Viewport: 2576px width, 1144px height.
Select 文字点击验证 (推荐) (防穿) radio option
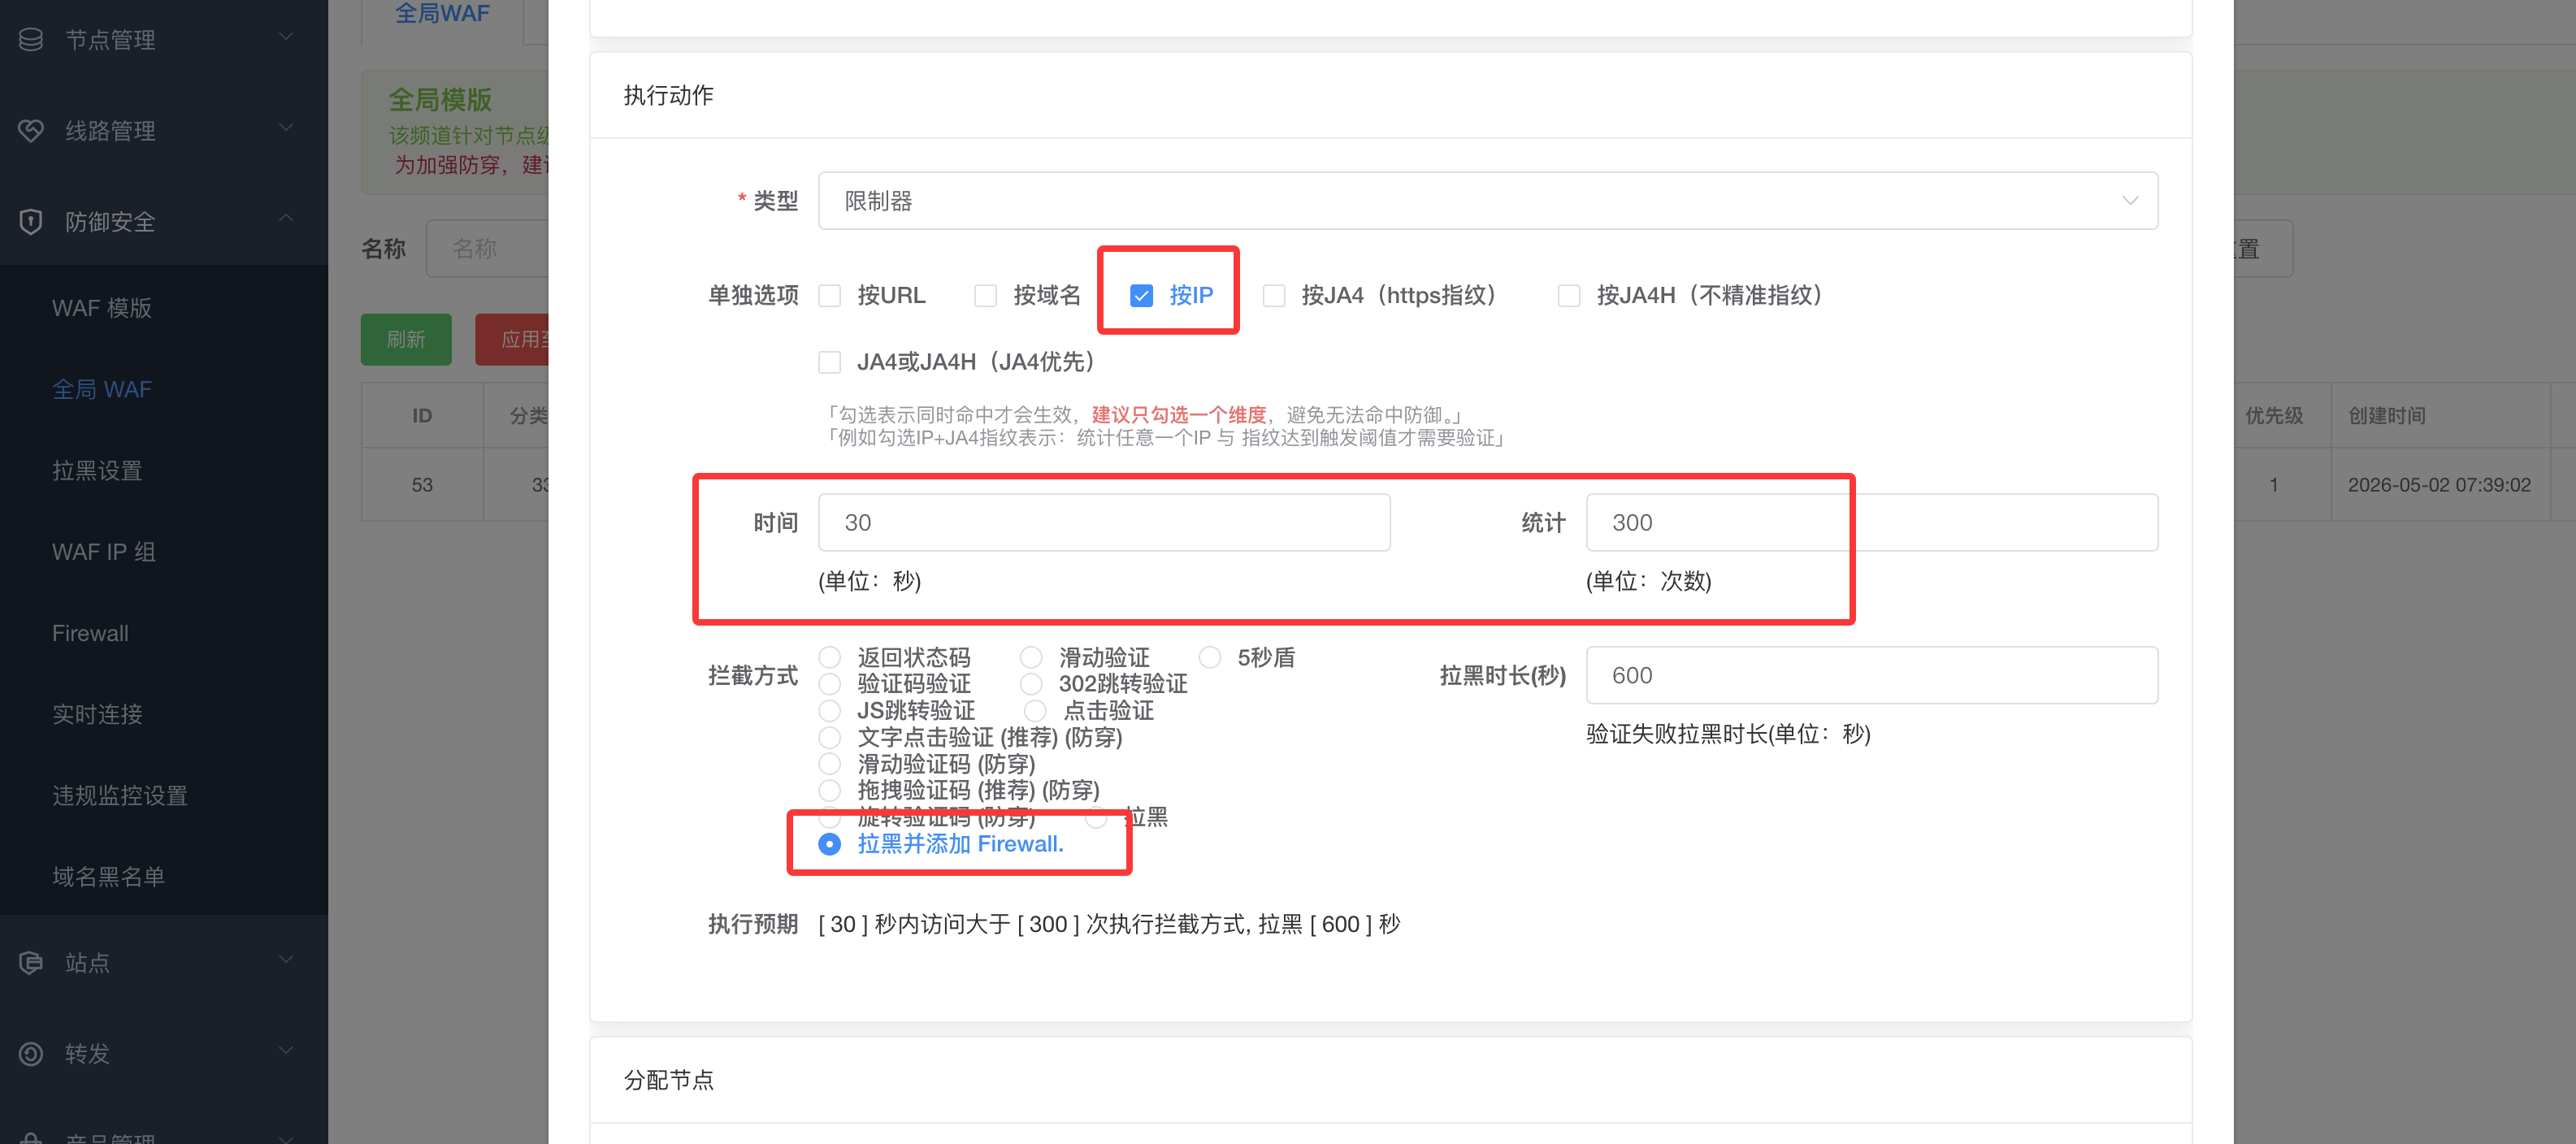coord(830,738)
